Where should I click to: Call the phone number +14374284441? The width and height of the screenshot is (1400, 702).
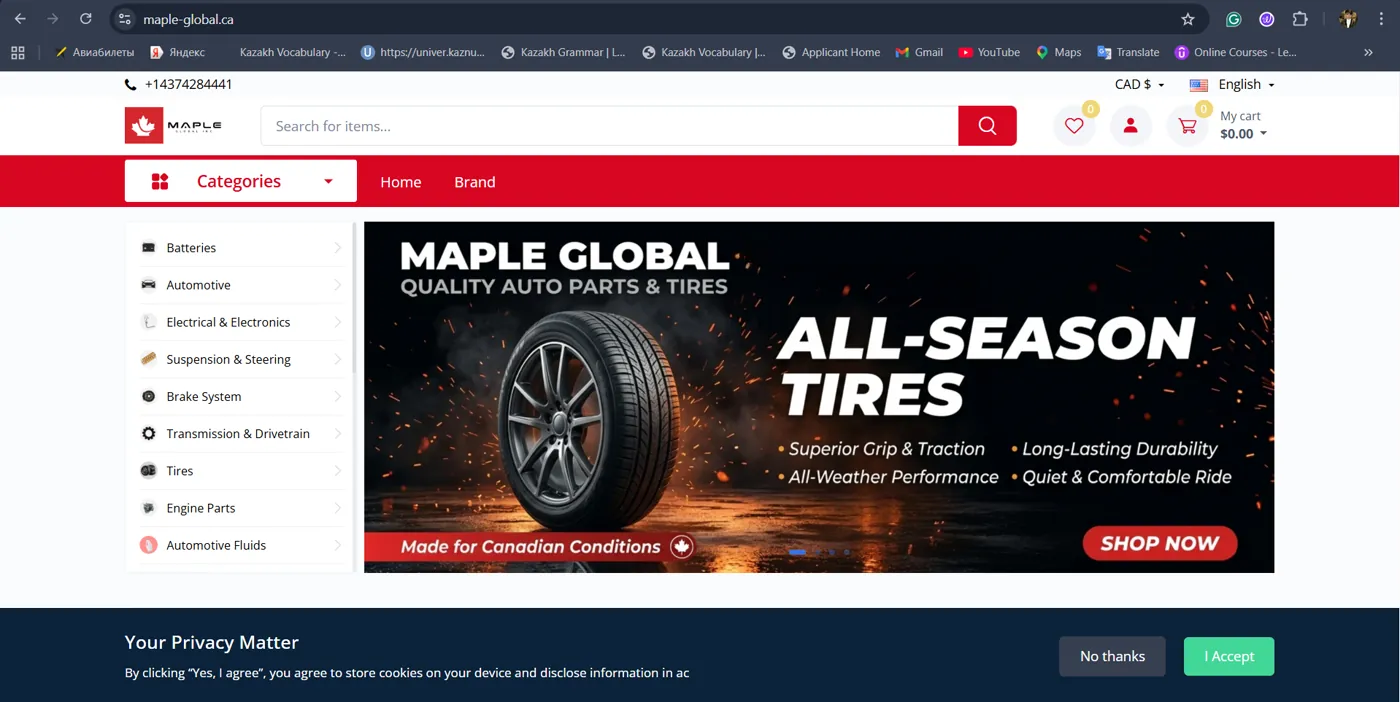coord(188,84)
